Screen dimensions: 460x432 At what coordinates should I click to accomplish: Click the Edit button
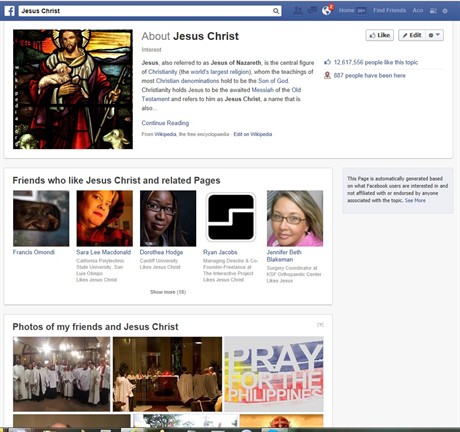pyautogui.click(x=412, y=35)
